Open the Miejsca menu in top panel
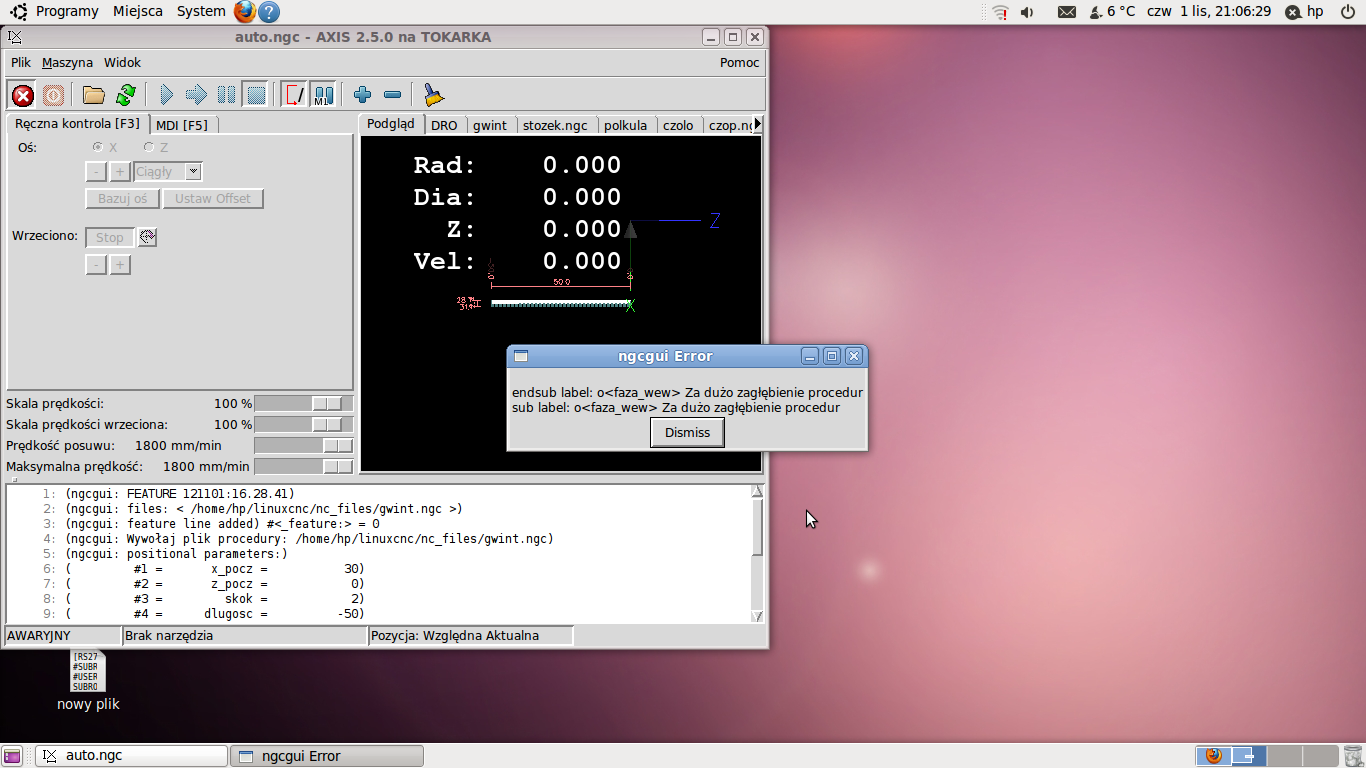 click(138, 12)
